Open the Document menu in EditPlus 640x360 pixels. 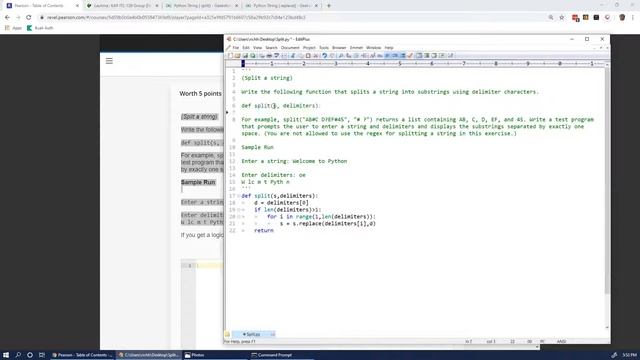(290, 48)
